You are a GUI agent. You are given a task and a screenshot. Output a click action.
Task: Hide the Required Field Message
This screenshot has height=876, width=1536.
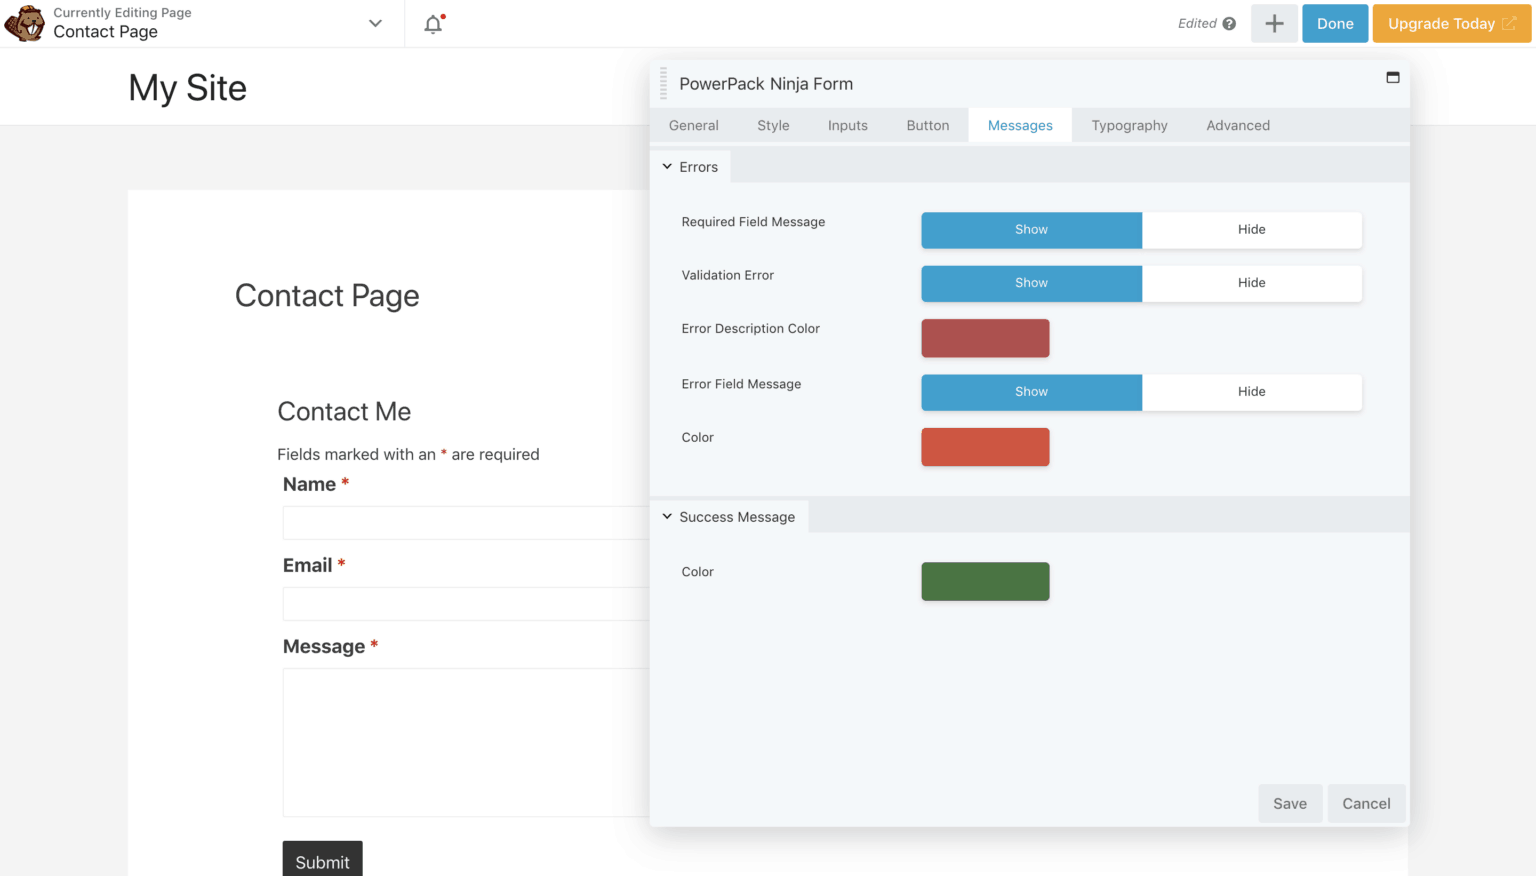pyautogui.click(x=1252, y=230)
